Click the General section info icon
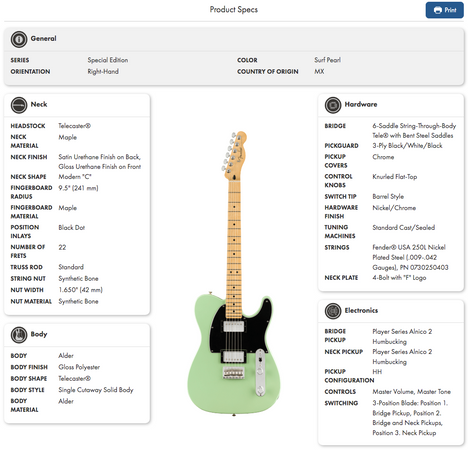This screenshot has height=450, width=468. tap(19, 39)
